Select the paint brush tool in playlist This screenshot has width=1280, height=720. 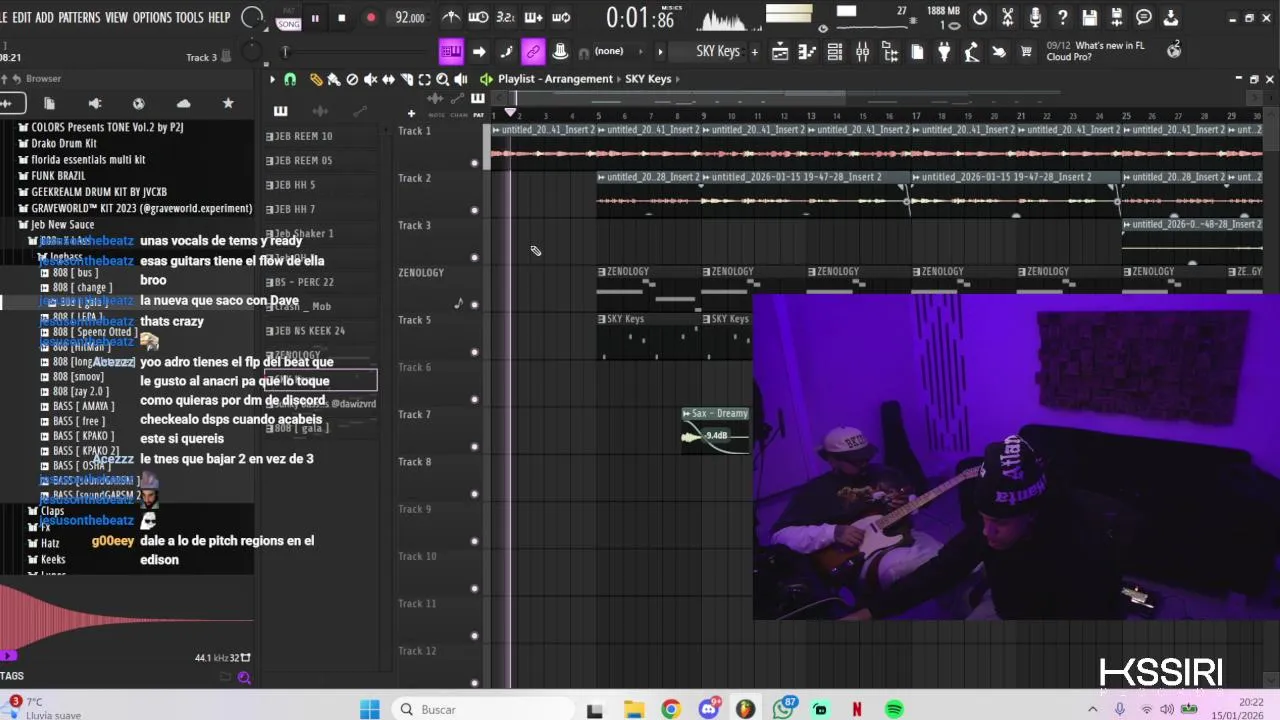pos(334,79)
